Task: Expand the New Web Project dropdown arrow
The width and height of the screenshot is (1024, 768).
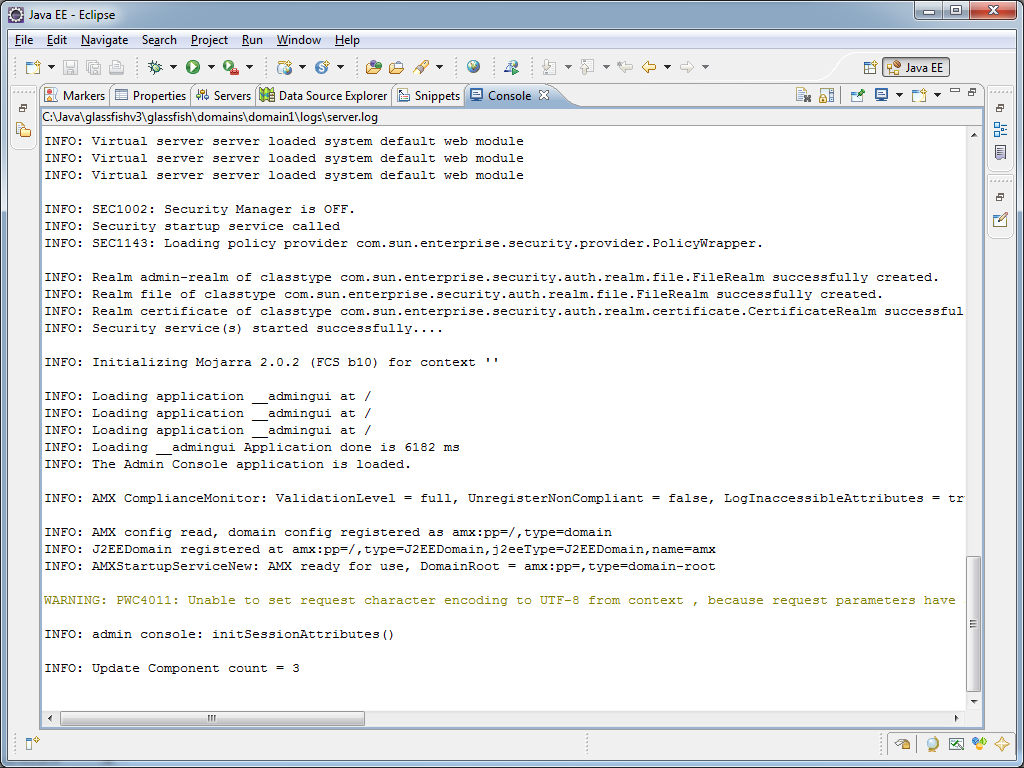Action: coord(302,67)
